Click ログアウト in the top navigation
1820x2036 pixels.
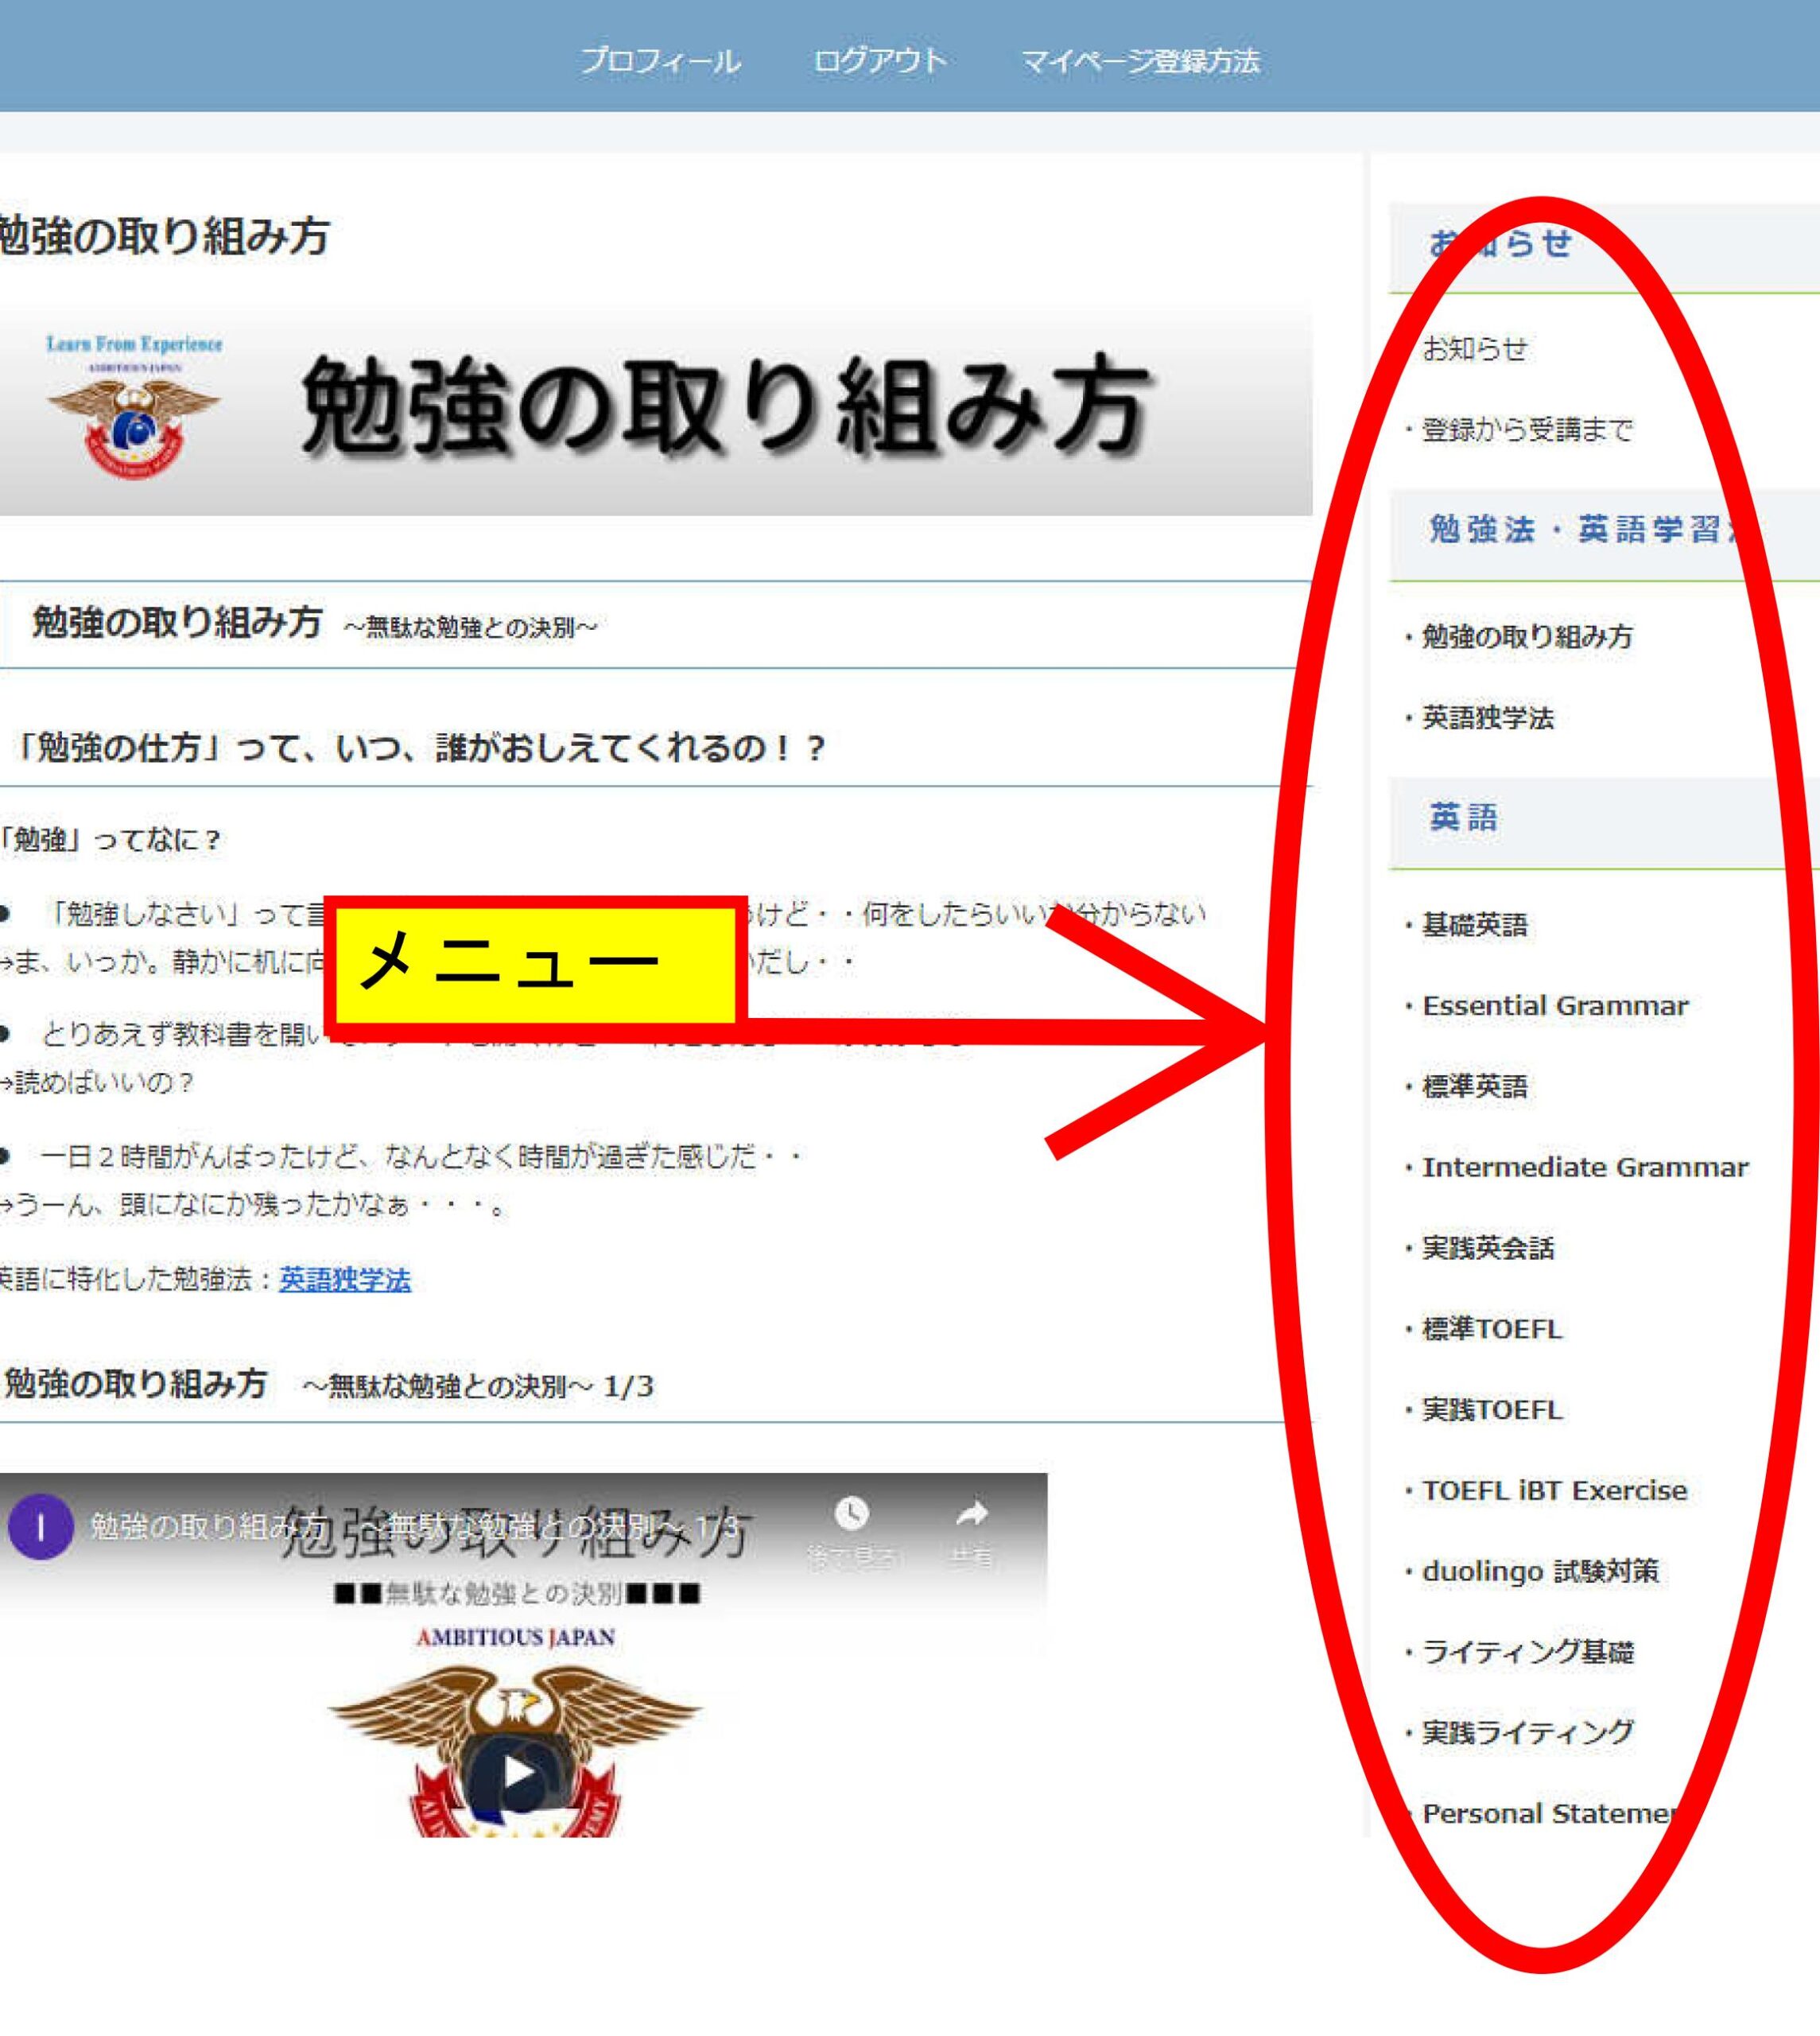pyautogui.click(x=880, y=62)
